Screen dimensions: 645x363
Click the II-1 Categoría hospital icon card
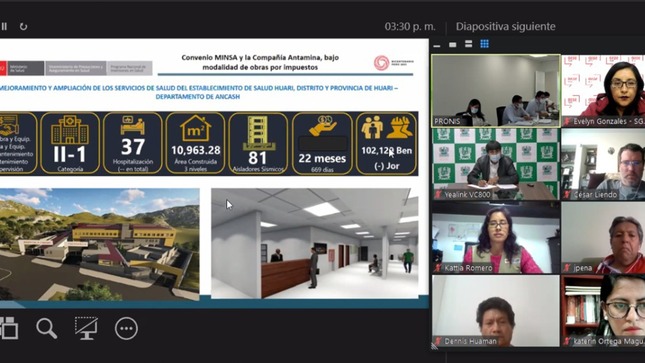[x=70, y=143]
